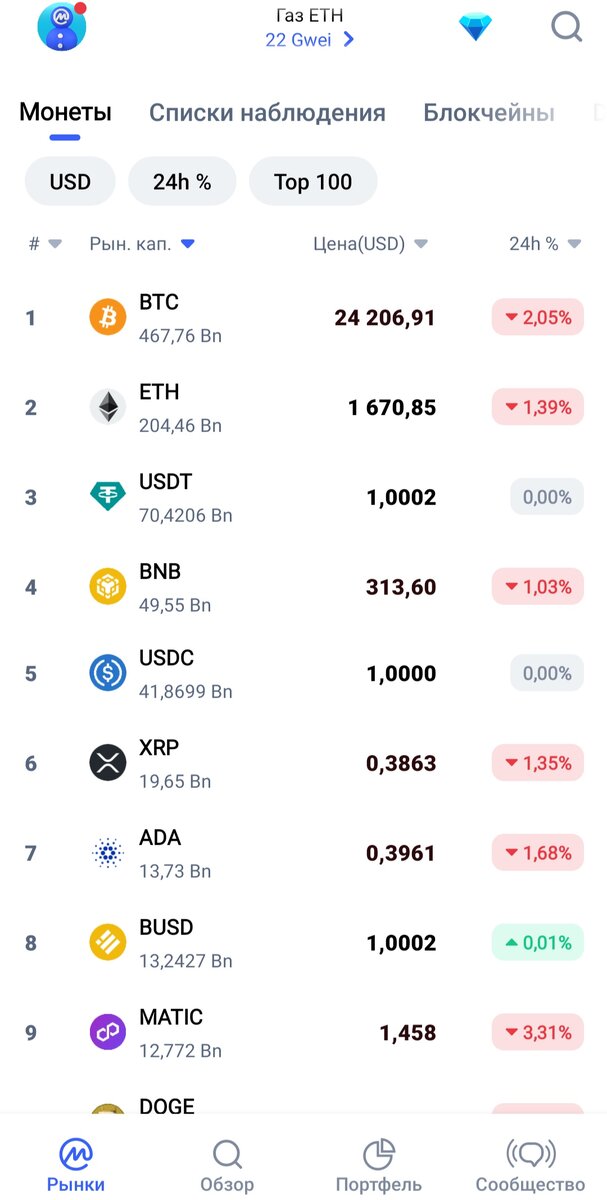Tap the Ethereum diamond logo
The image size is (607, 1200).
point(108,407)
